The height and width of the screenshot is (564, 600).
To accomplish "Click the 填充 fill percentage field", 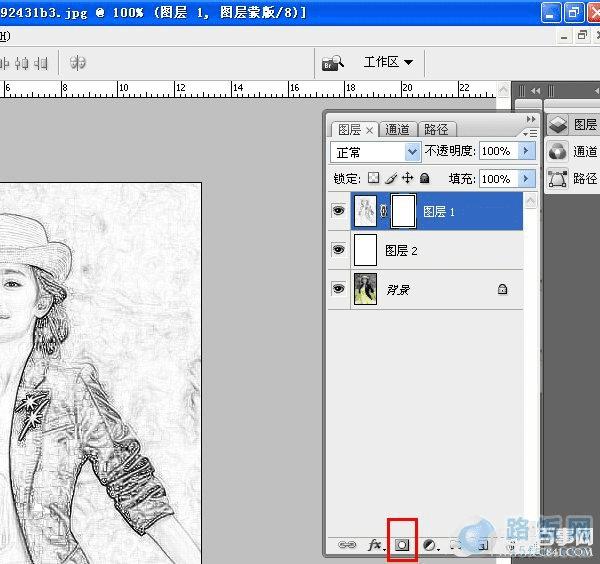I will pyautogui.click(x=496, y=179).
